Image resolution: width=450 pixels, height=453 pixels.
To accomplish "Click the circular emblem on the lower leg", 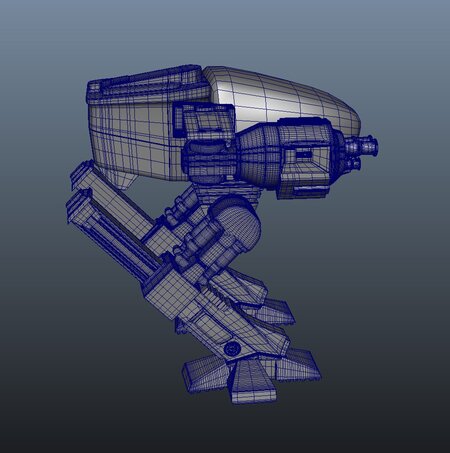I will pos(231,349).
